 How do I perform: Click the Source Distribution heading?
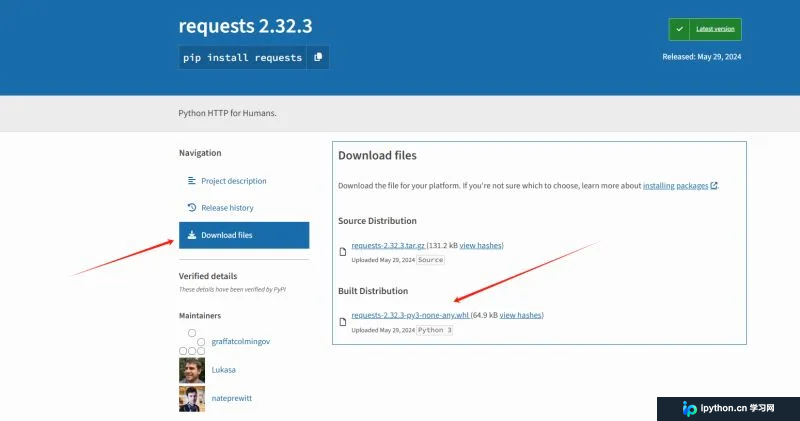(377, 221)
